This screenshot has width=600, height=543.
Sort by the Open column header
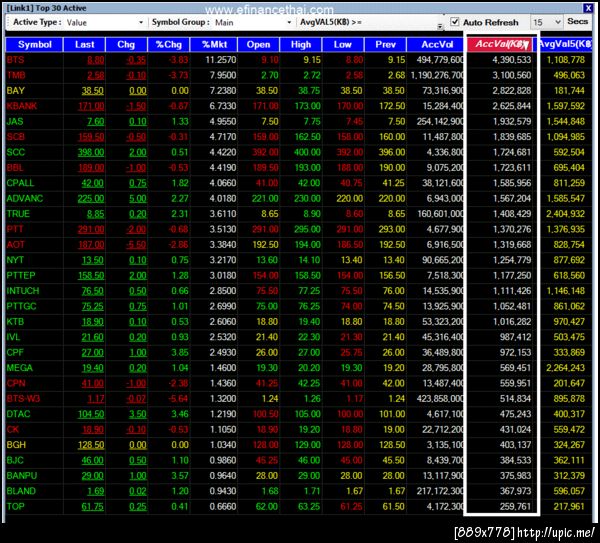[259, 45]
